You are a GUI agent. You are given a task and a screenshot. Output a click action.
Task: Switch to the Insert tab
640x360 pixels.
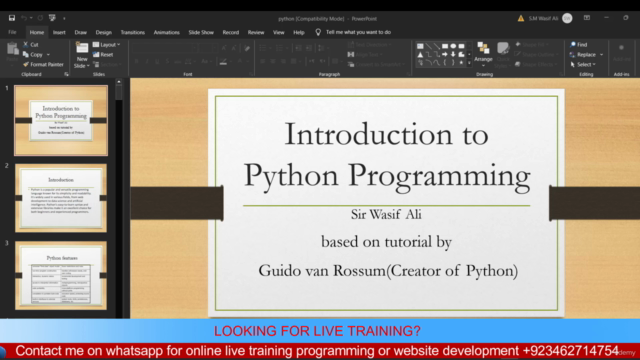(59, 32)
